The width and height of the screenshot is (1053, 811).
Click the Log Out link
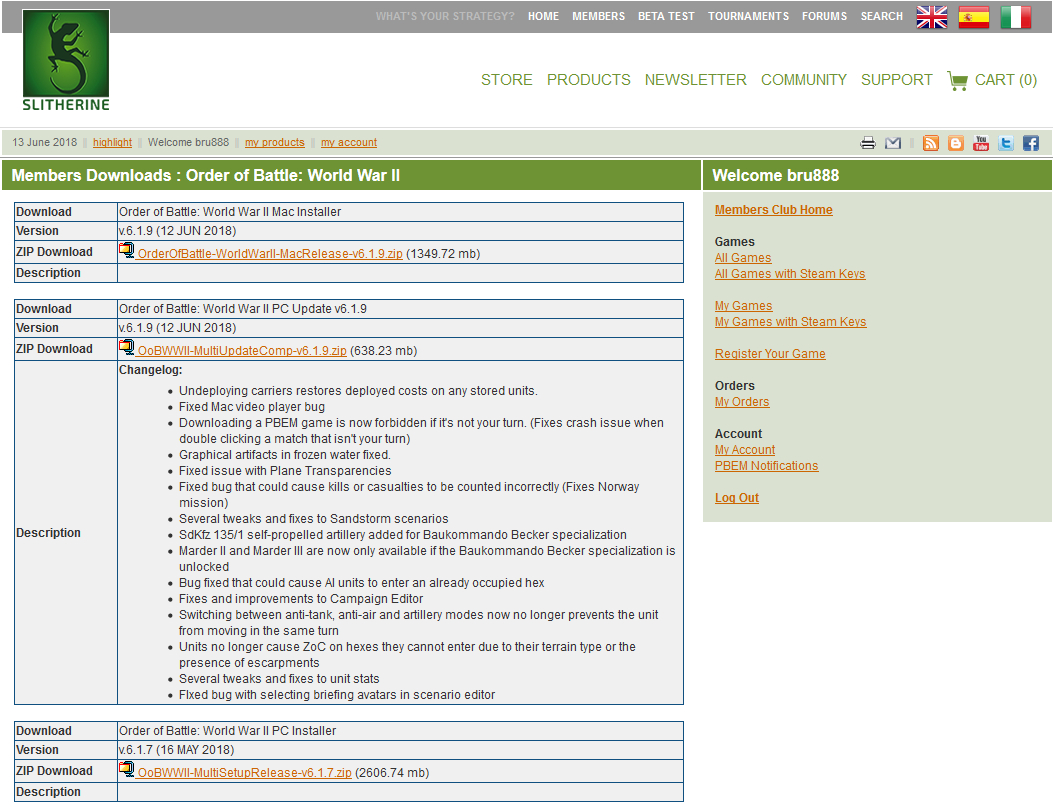click(x=736, y=498)
